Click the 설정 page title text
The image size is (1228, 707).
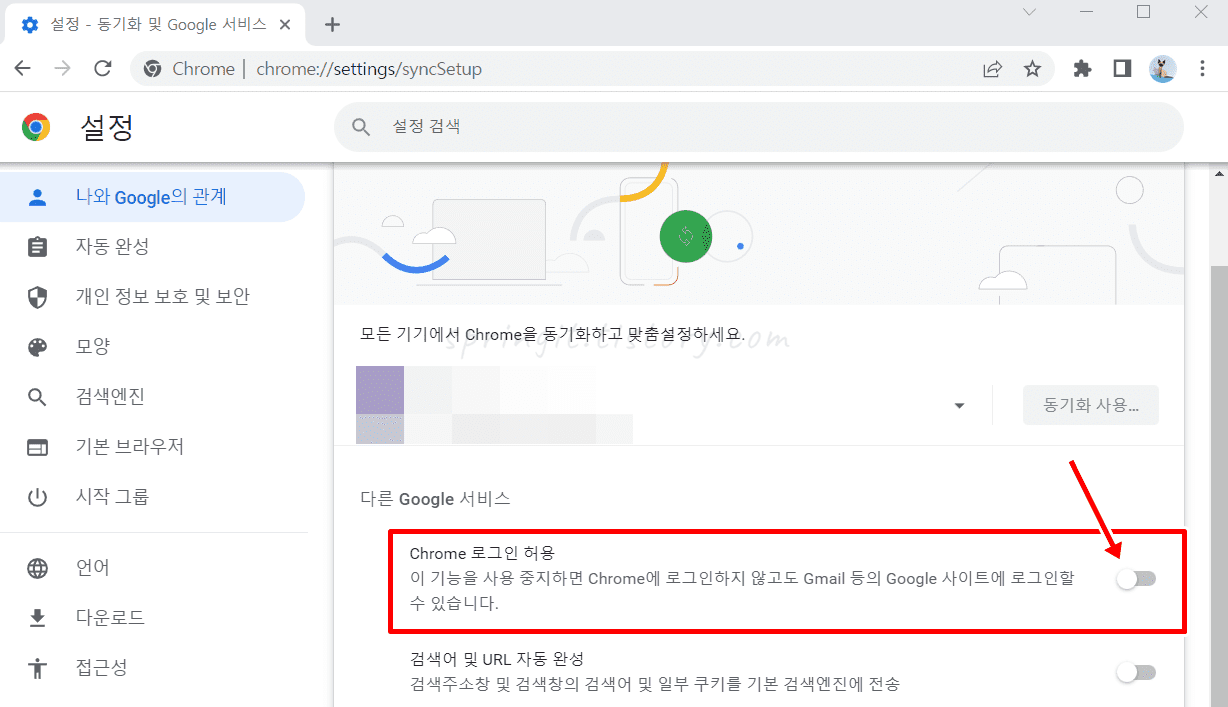point(107,127)
